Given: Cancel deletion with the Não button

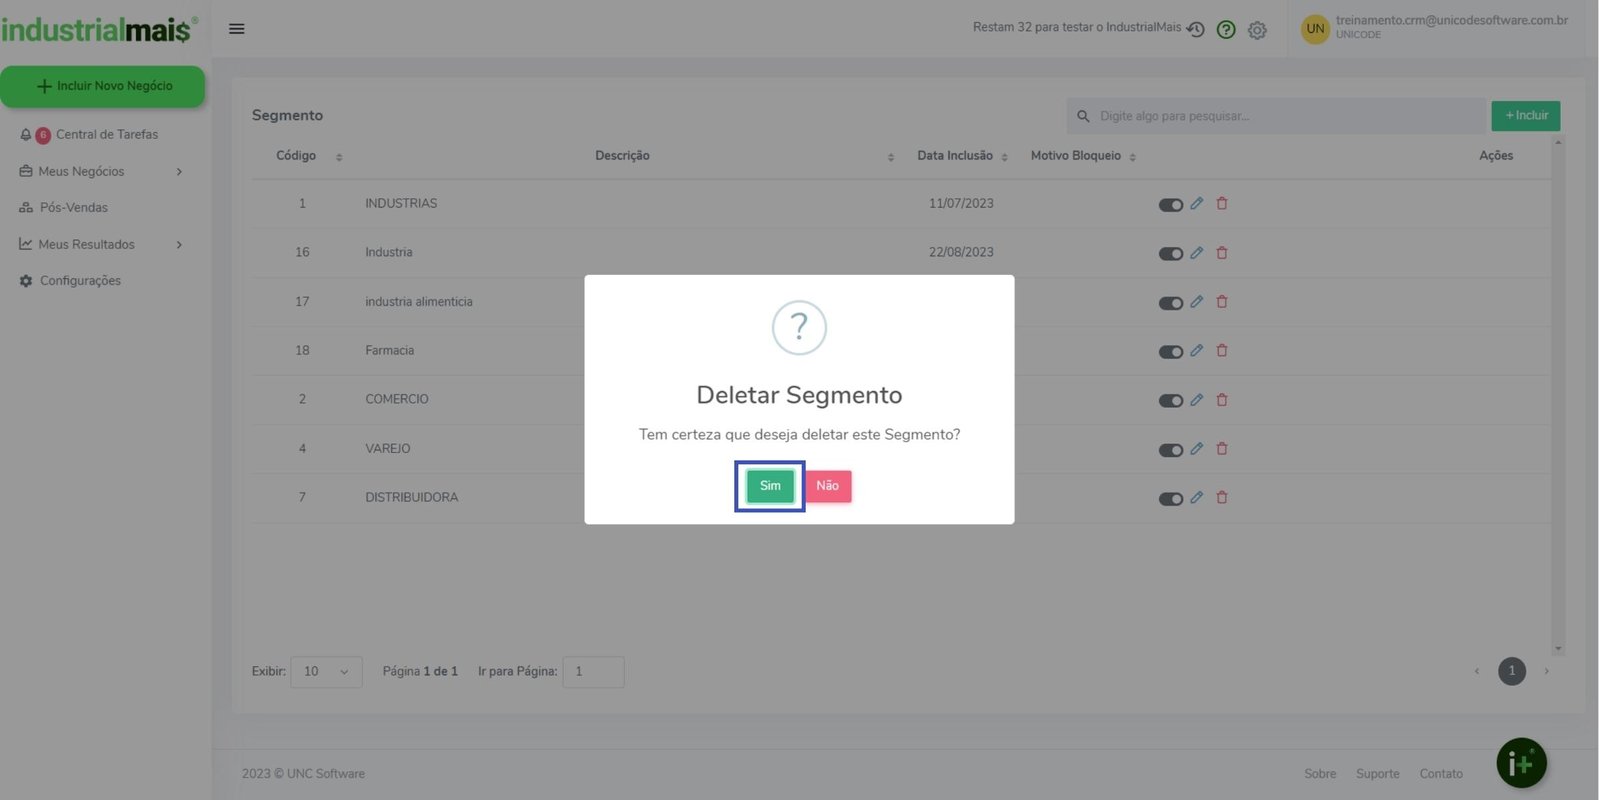Looking at the screenshot, I should coord(827,486).
